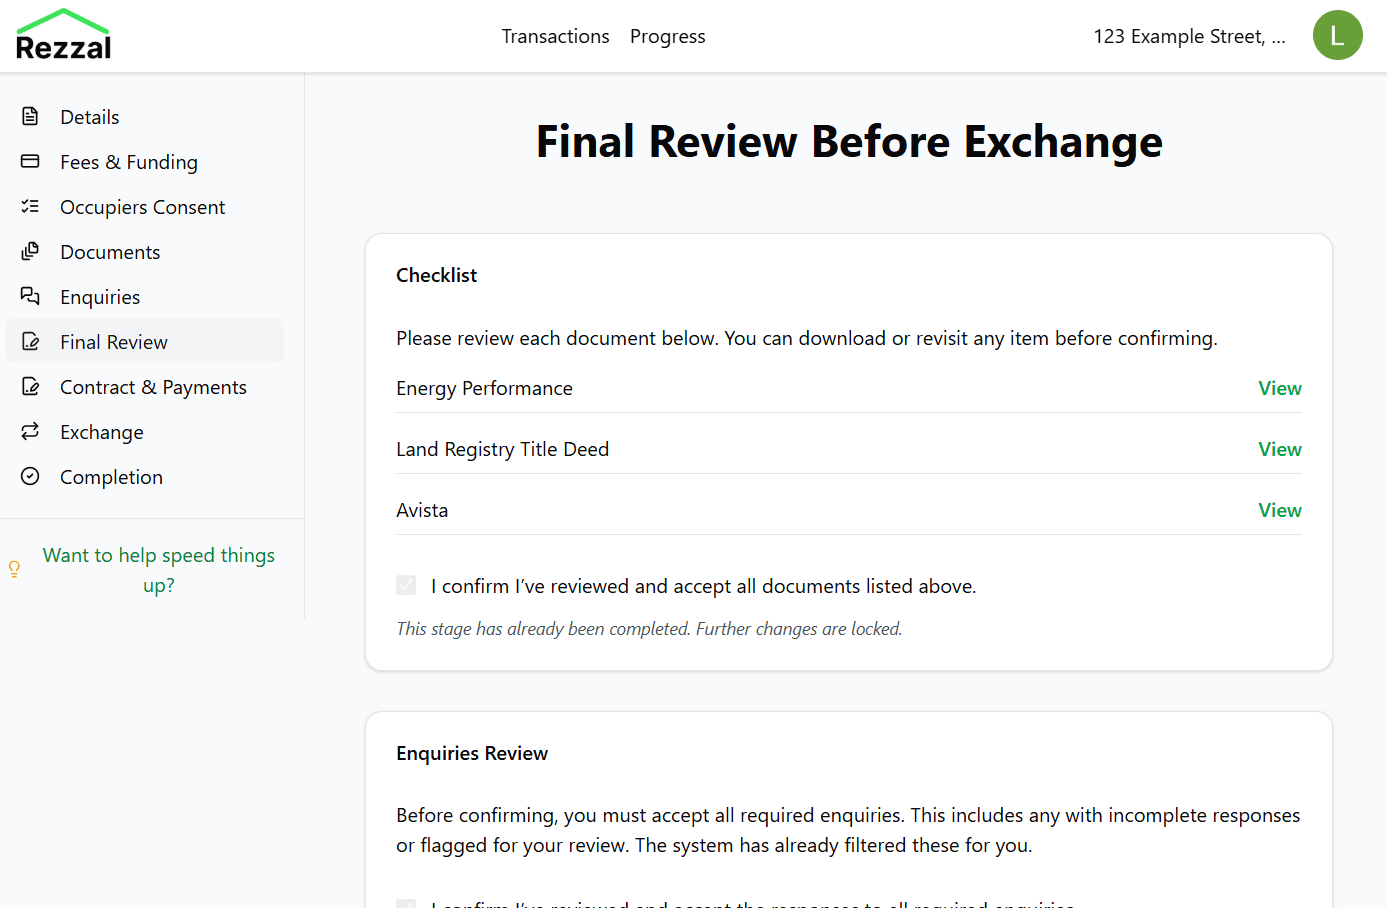The width and height of the screenshot is (1387, 908).
Task: Open the Avista document viewer
Action: 1280,510
